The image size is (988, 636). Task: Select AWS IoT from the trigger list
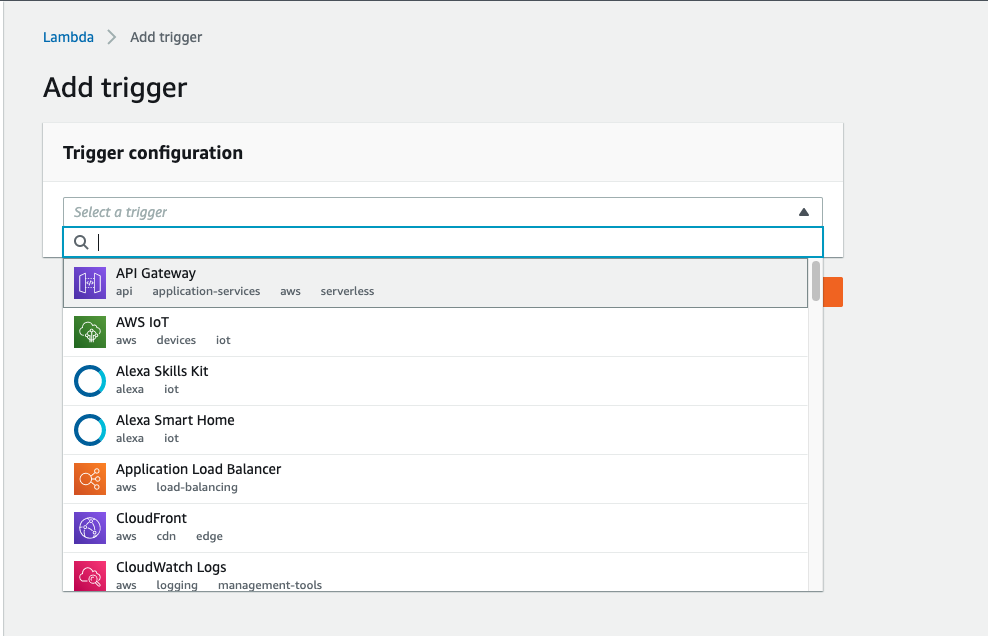[x=142, y=322]
